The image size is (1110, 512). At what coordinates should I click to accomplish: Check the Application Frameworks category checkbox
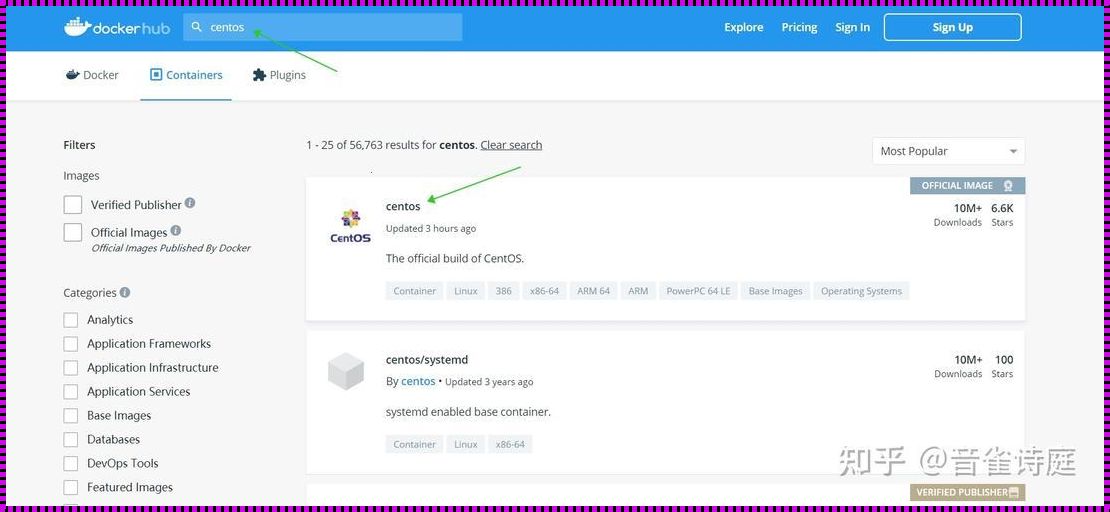click(x=71, y=344)
